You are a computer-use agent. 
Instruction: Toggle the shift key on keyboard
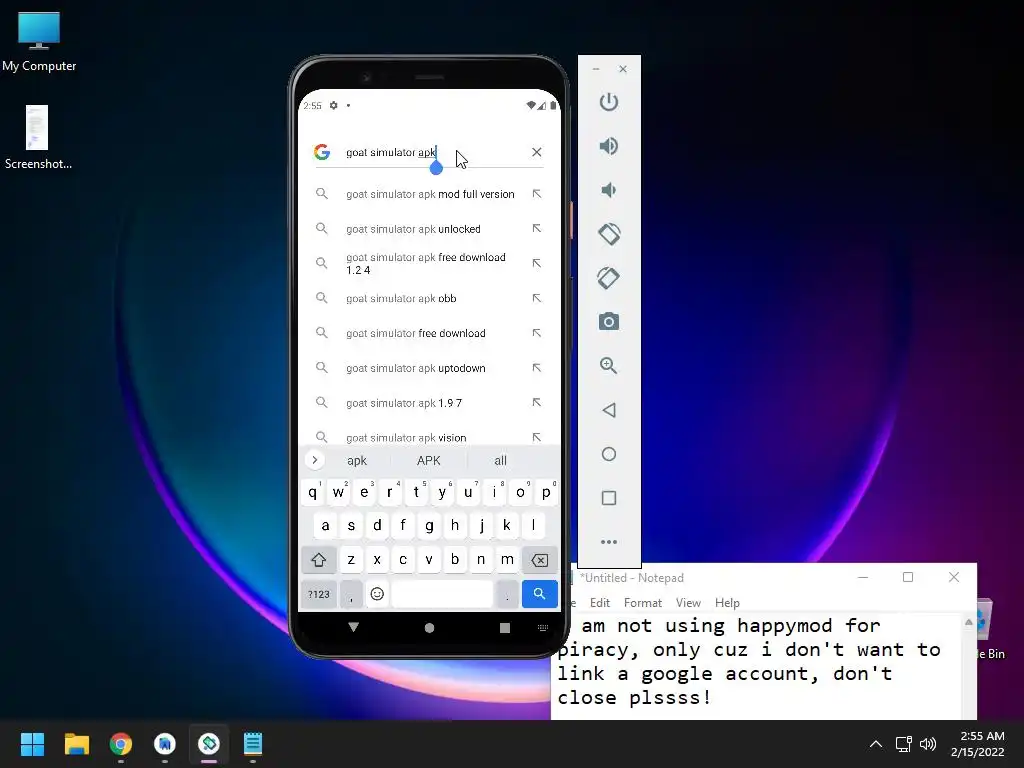(x=319, y=560)
